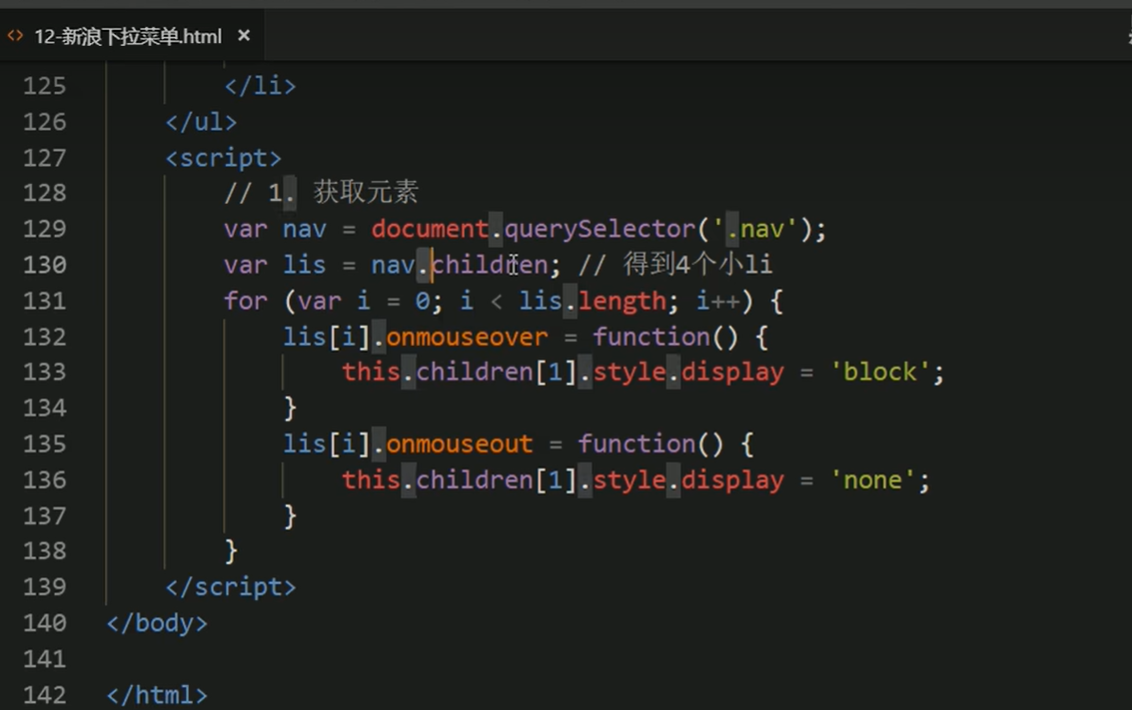
Task: Place cursor on closing </ul> tag
Action: pos(201,122)
